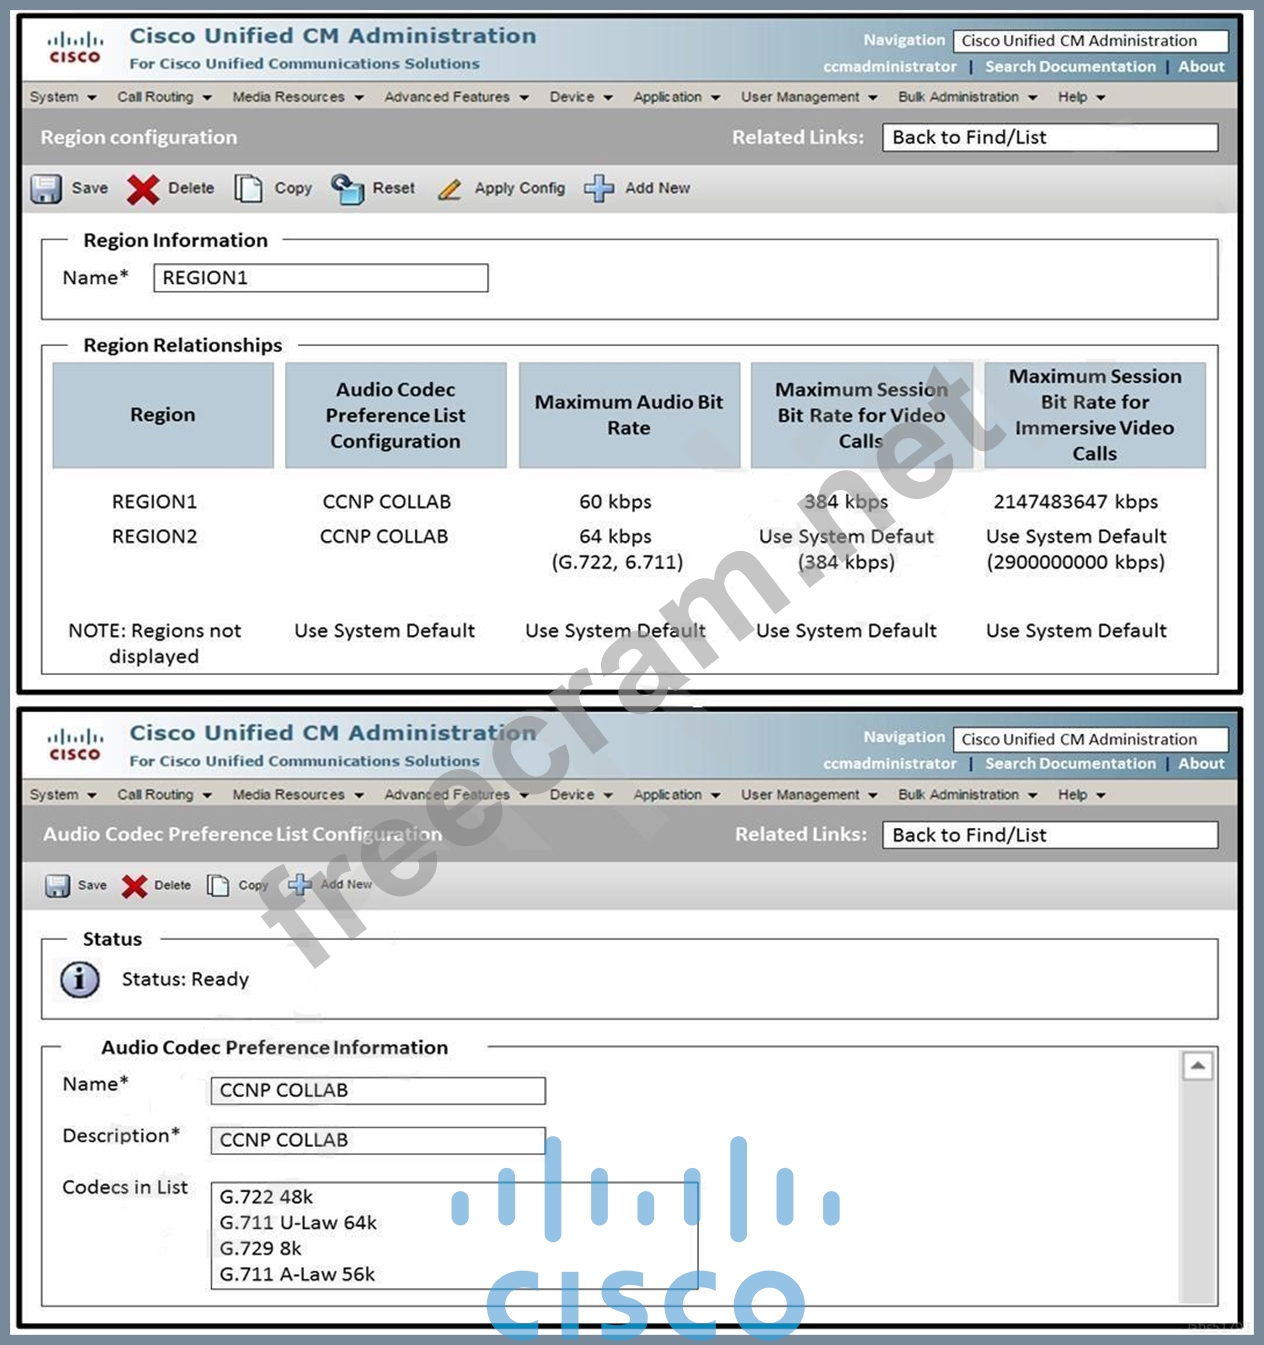The height and width of the screenshot is (1345, 1264).
Task: Click the red Delete icon on Region configuration toolbar
Action: point(142,189)
